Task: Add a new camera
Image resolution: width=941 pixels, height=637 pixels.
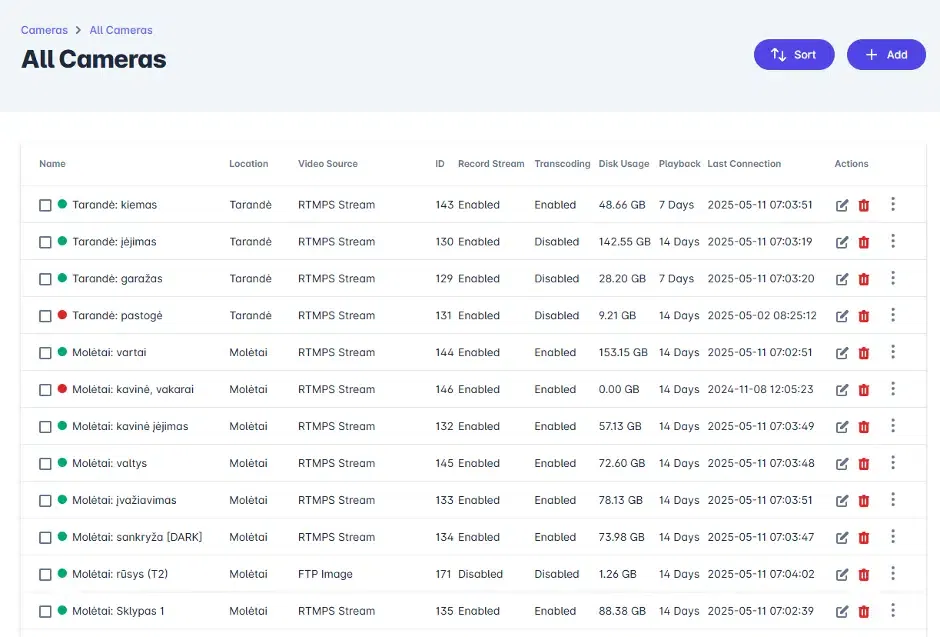Action: pos(886,54)
